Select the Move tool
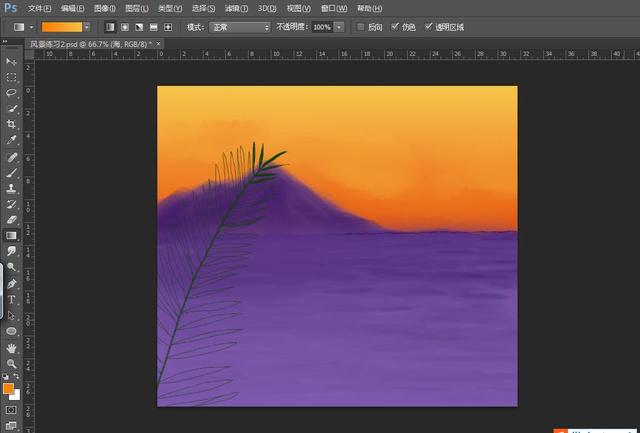 pos(11,62)
